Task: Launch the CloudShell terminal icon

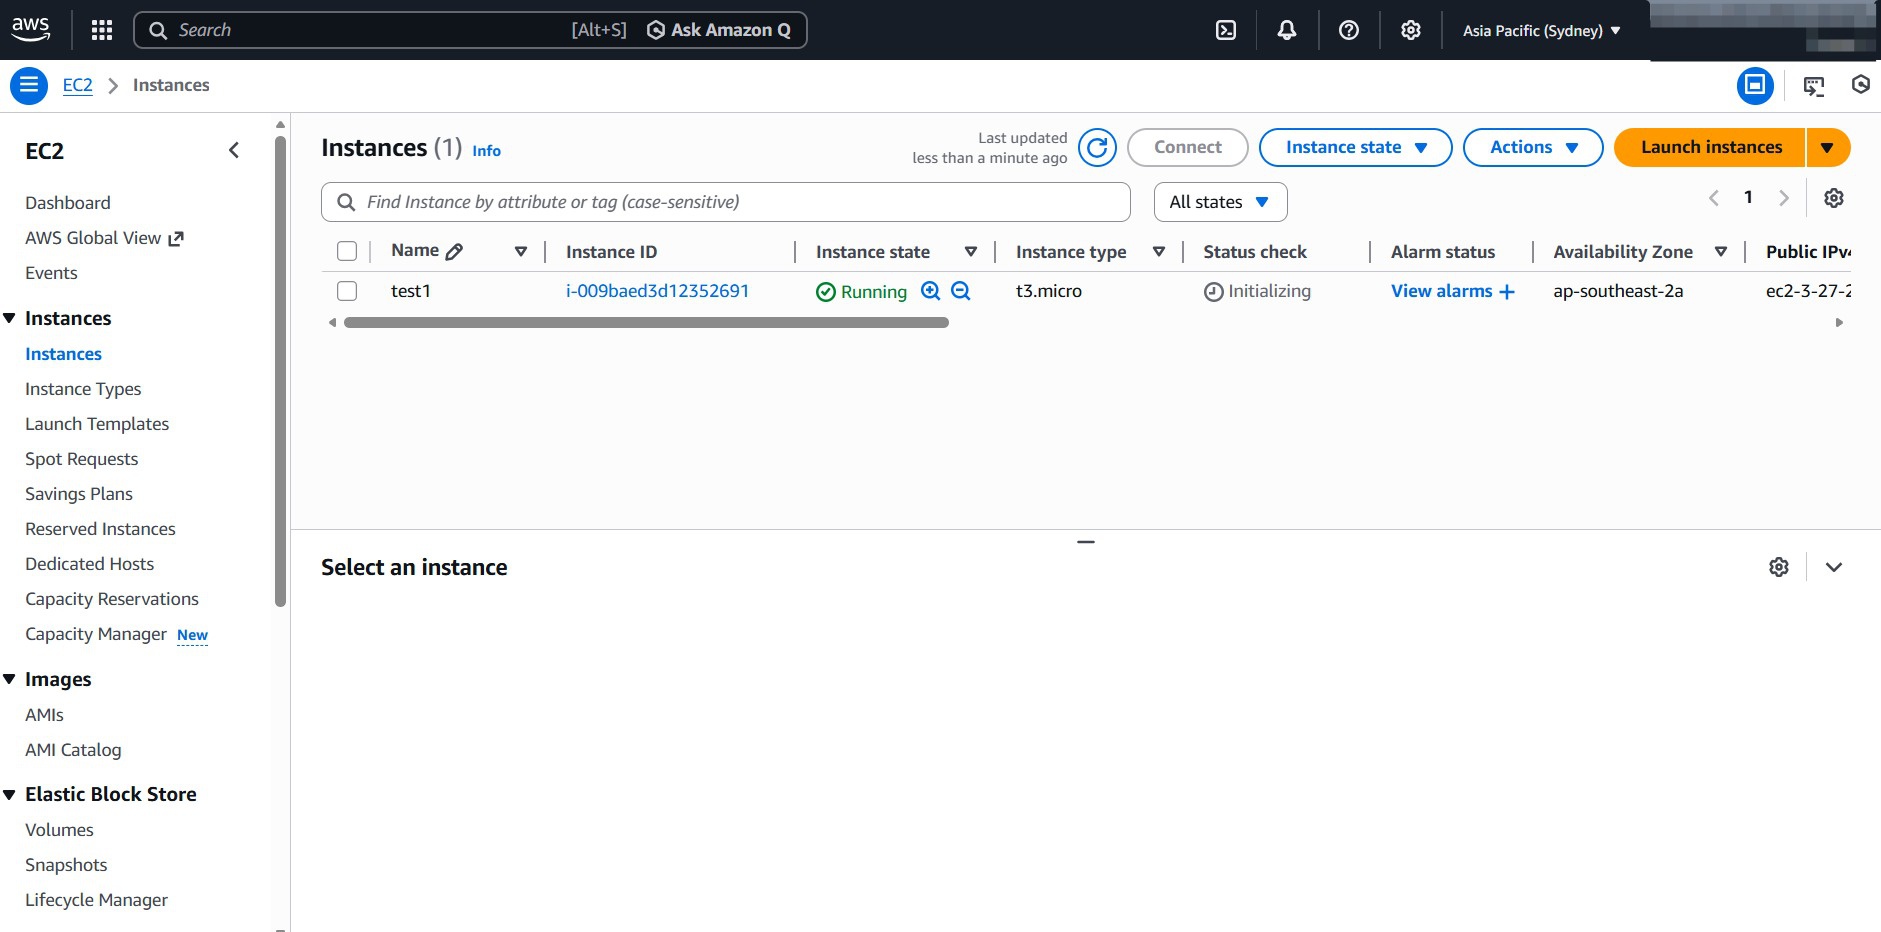Action: coord(1225,30)
